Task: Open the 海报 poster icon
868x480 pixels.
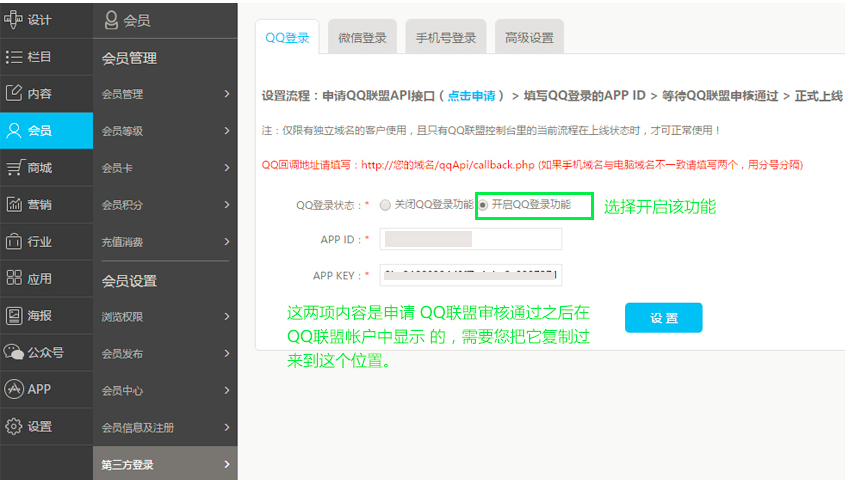Action: tap(14, 316)
